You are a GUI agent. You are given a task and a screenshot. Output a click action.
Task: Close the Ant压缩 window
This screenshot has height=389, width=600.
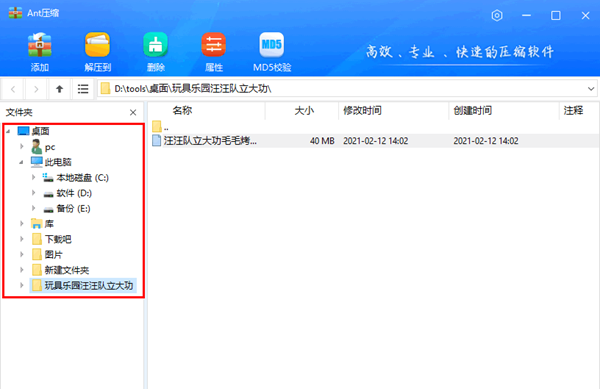click(585, 16)
